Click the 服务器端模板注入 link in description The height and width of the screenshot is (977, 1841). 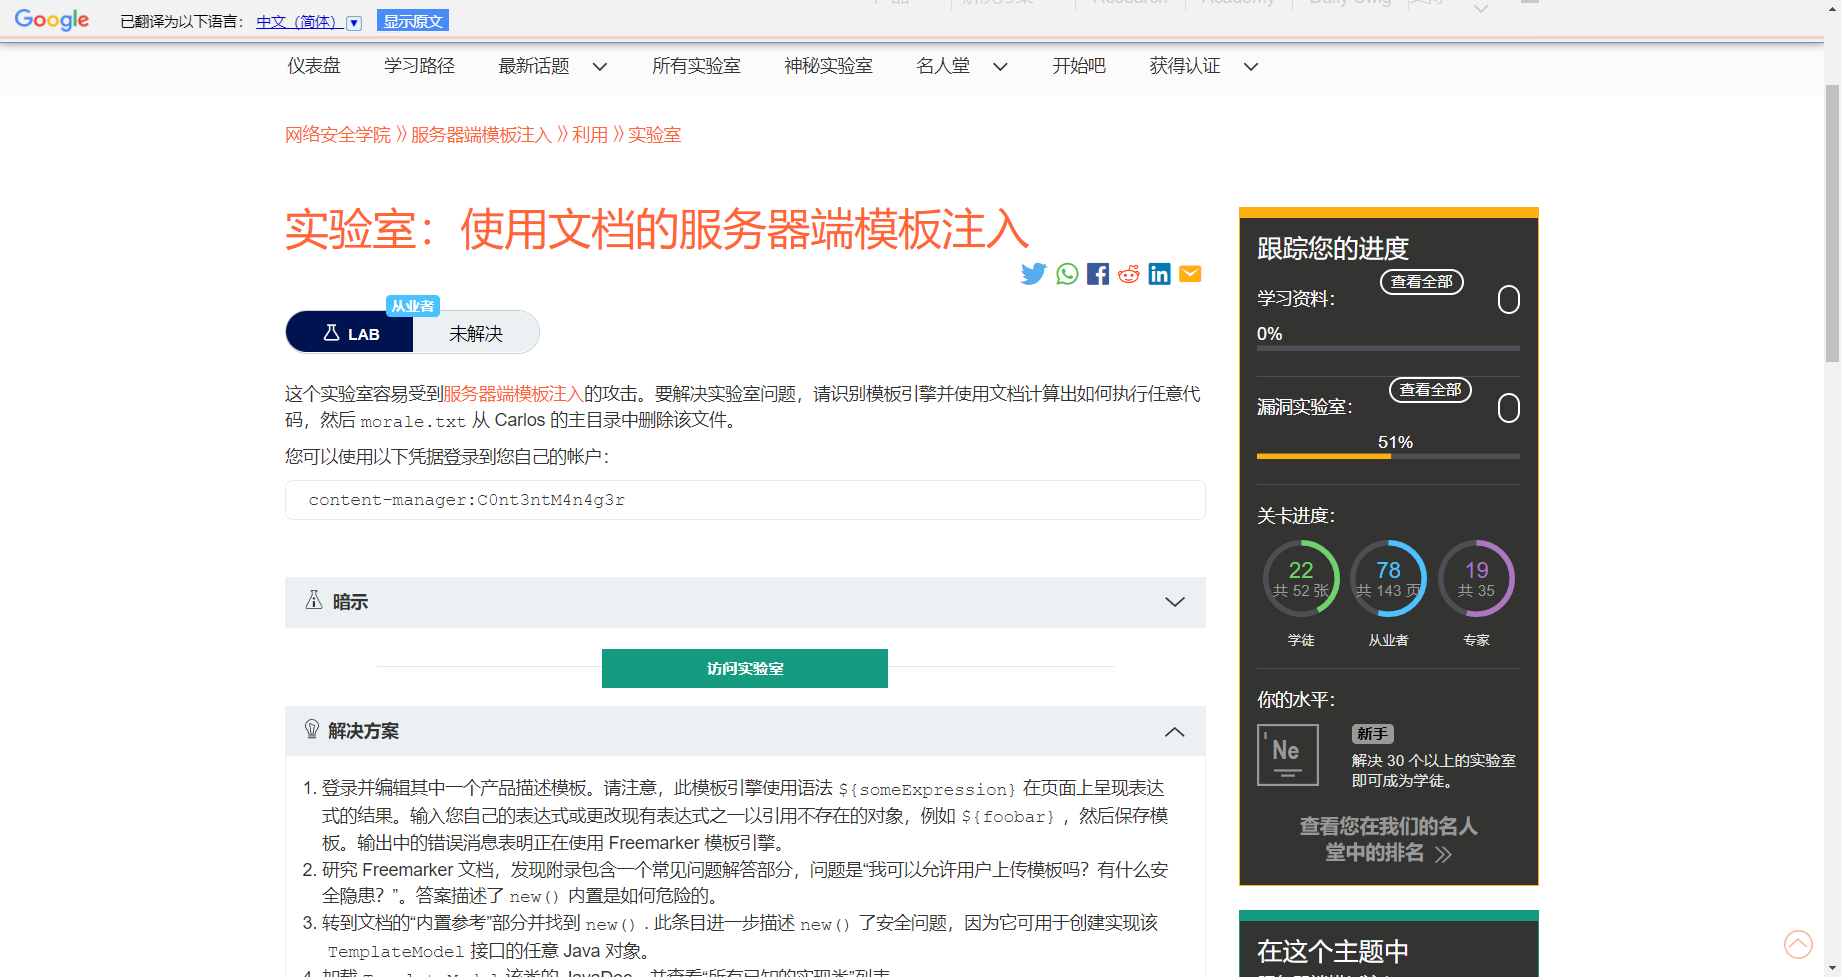click(513, 394)
